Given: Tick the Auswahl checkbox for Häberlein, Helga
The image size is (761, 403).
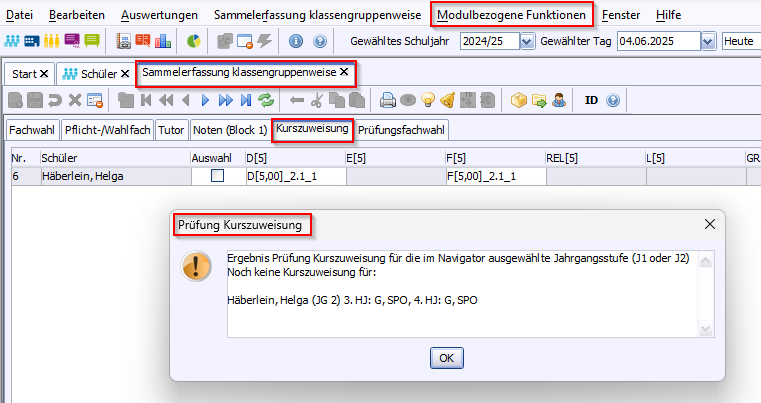Looking at the screenshot, I should (x=217, y=176).
